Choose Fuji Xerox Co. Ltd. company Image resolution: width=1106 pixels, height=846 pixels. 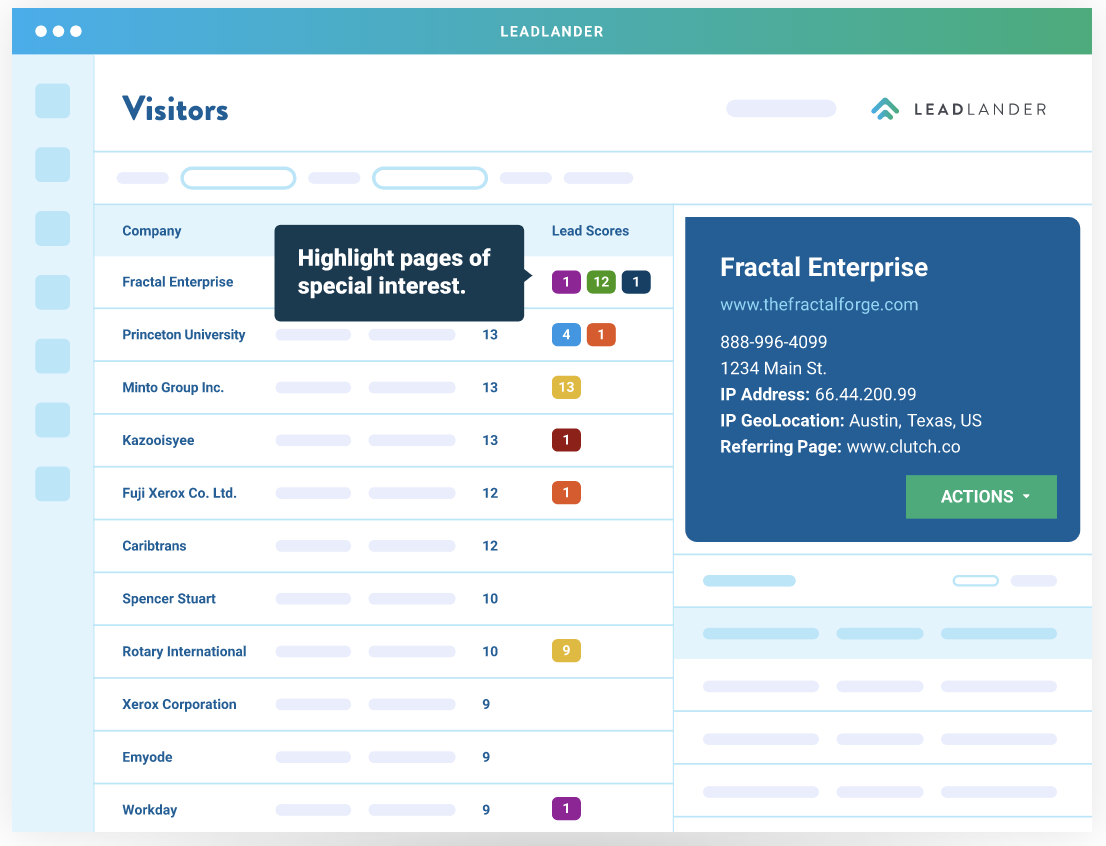coord(179,493)
